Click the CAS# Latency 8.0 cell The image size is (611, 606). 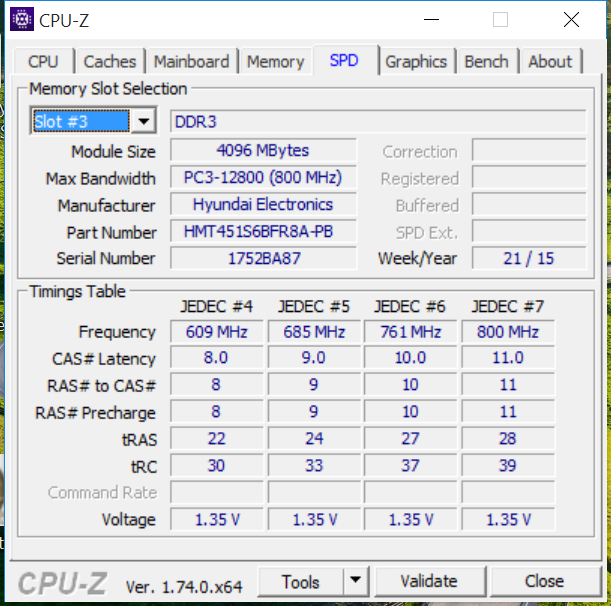(x=217, y=358)
